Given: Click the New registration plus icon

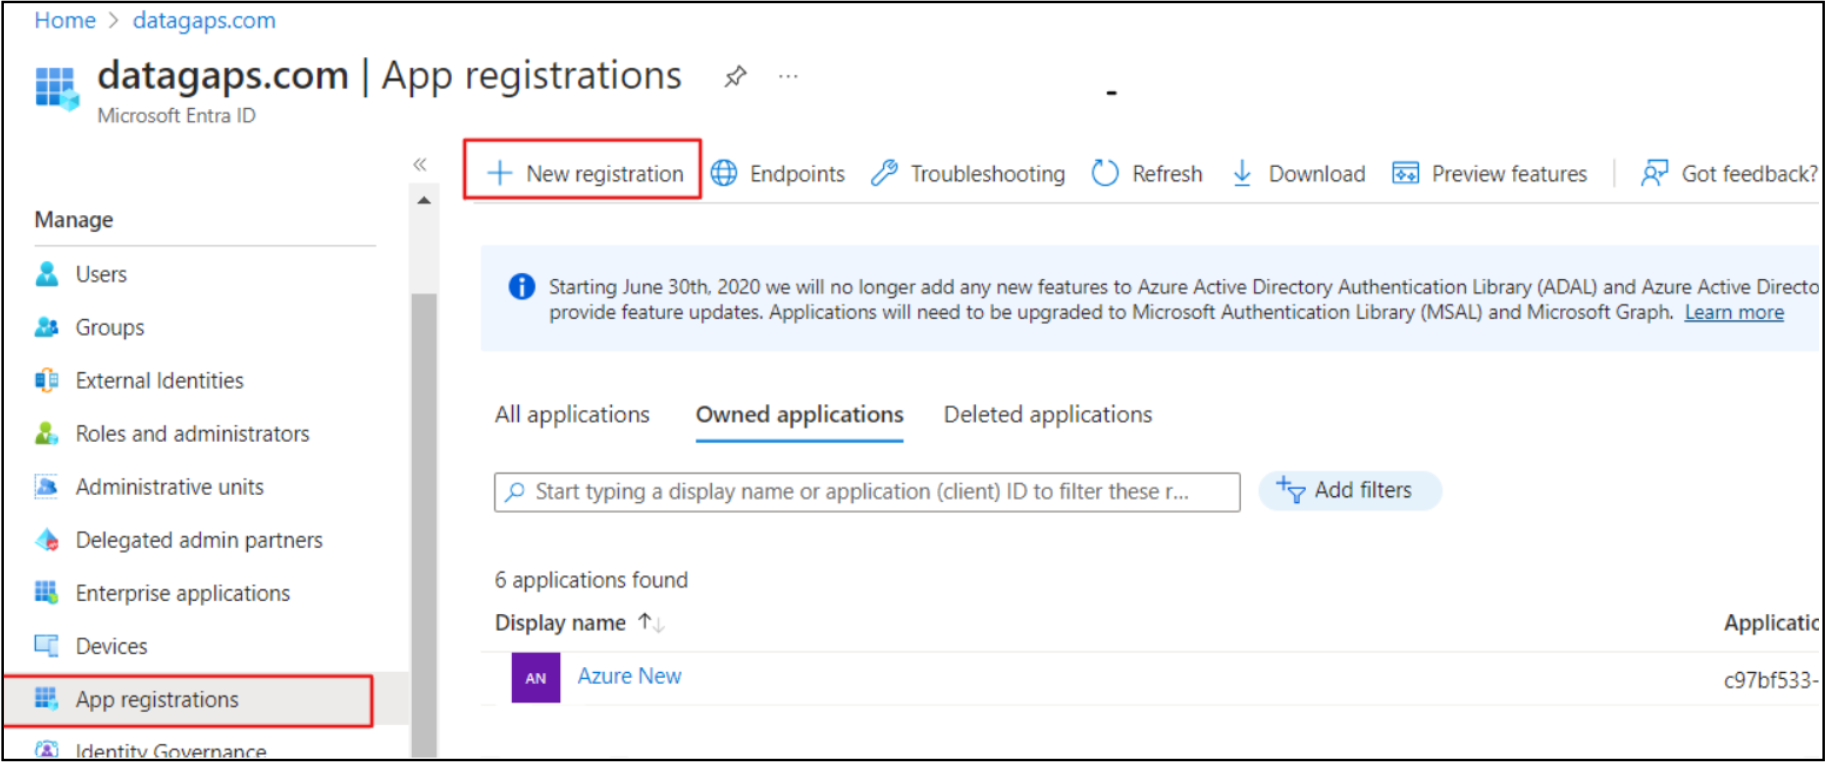Looking at the screenshot, I should point(500,173).
